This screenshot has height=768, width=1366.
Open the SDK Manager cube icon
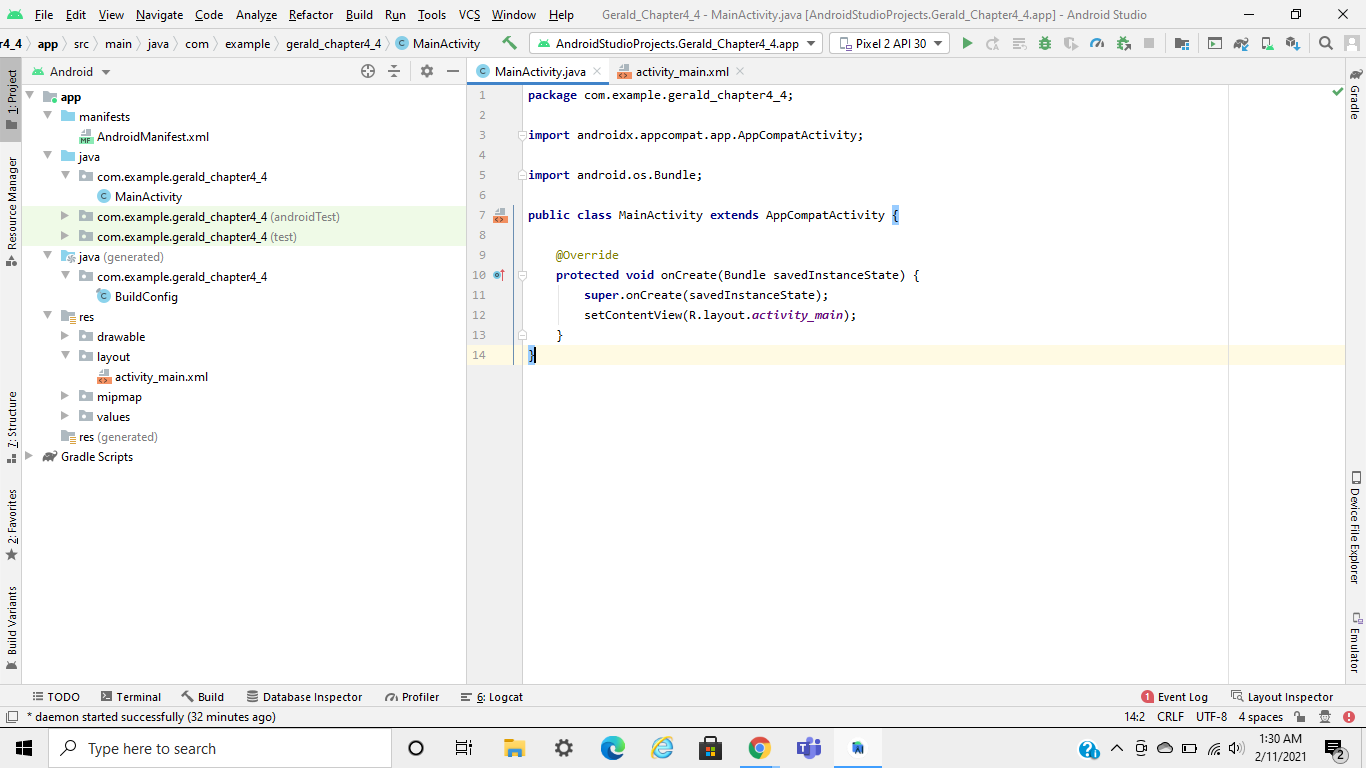pyautogui.click(x=1293, y=44)
